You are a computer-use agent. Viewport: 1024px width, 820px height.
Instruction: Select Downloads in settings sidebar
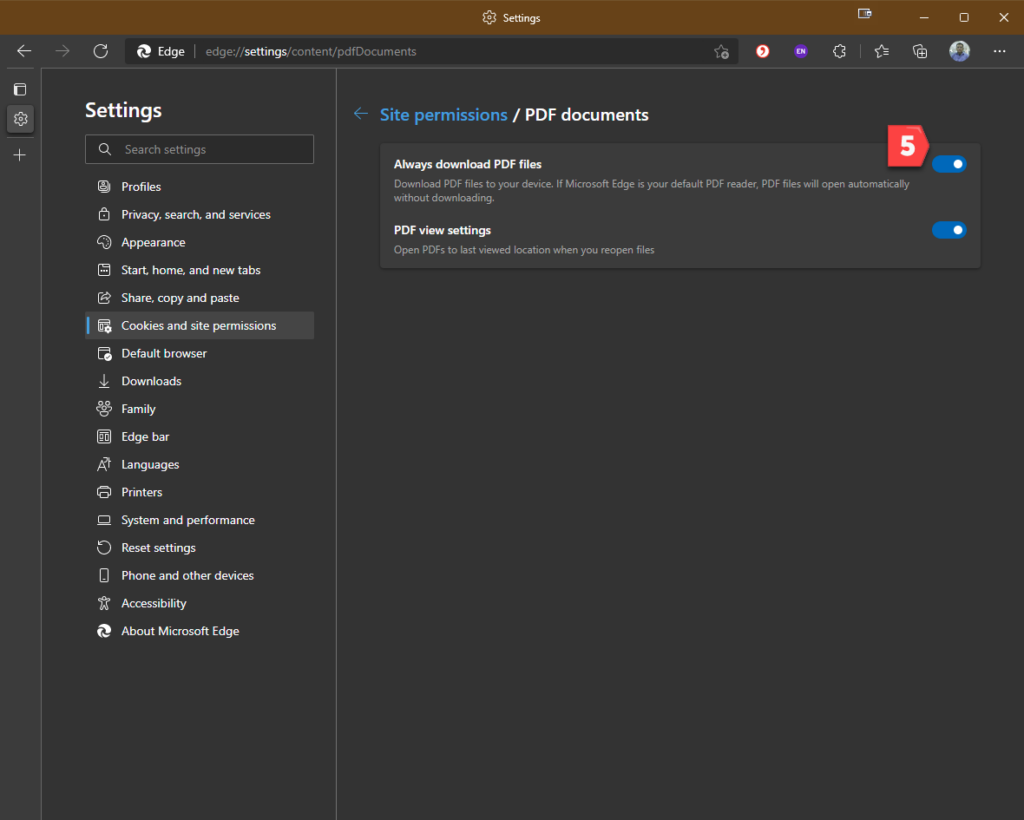point(151,381)
